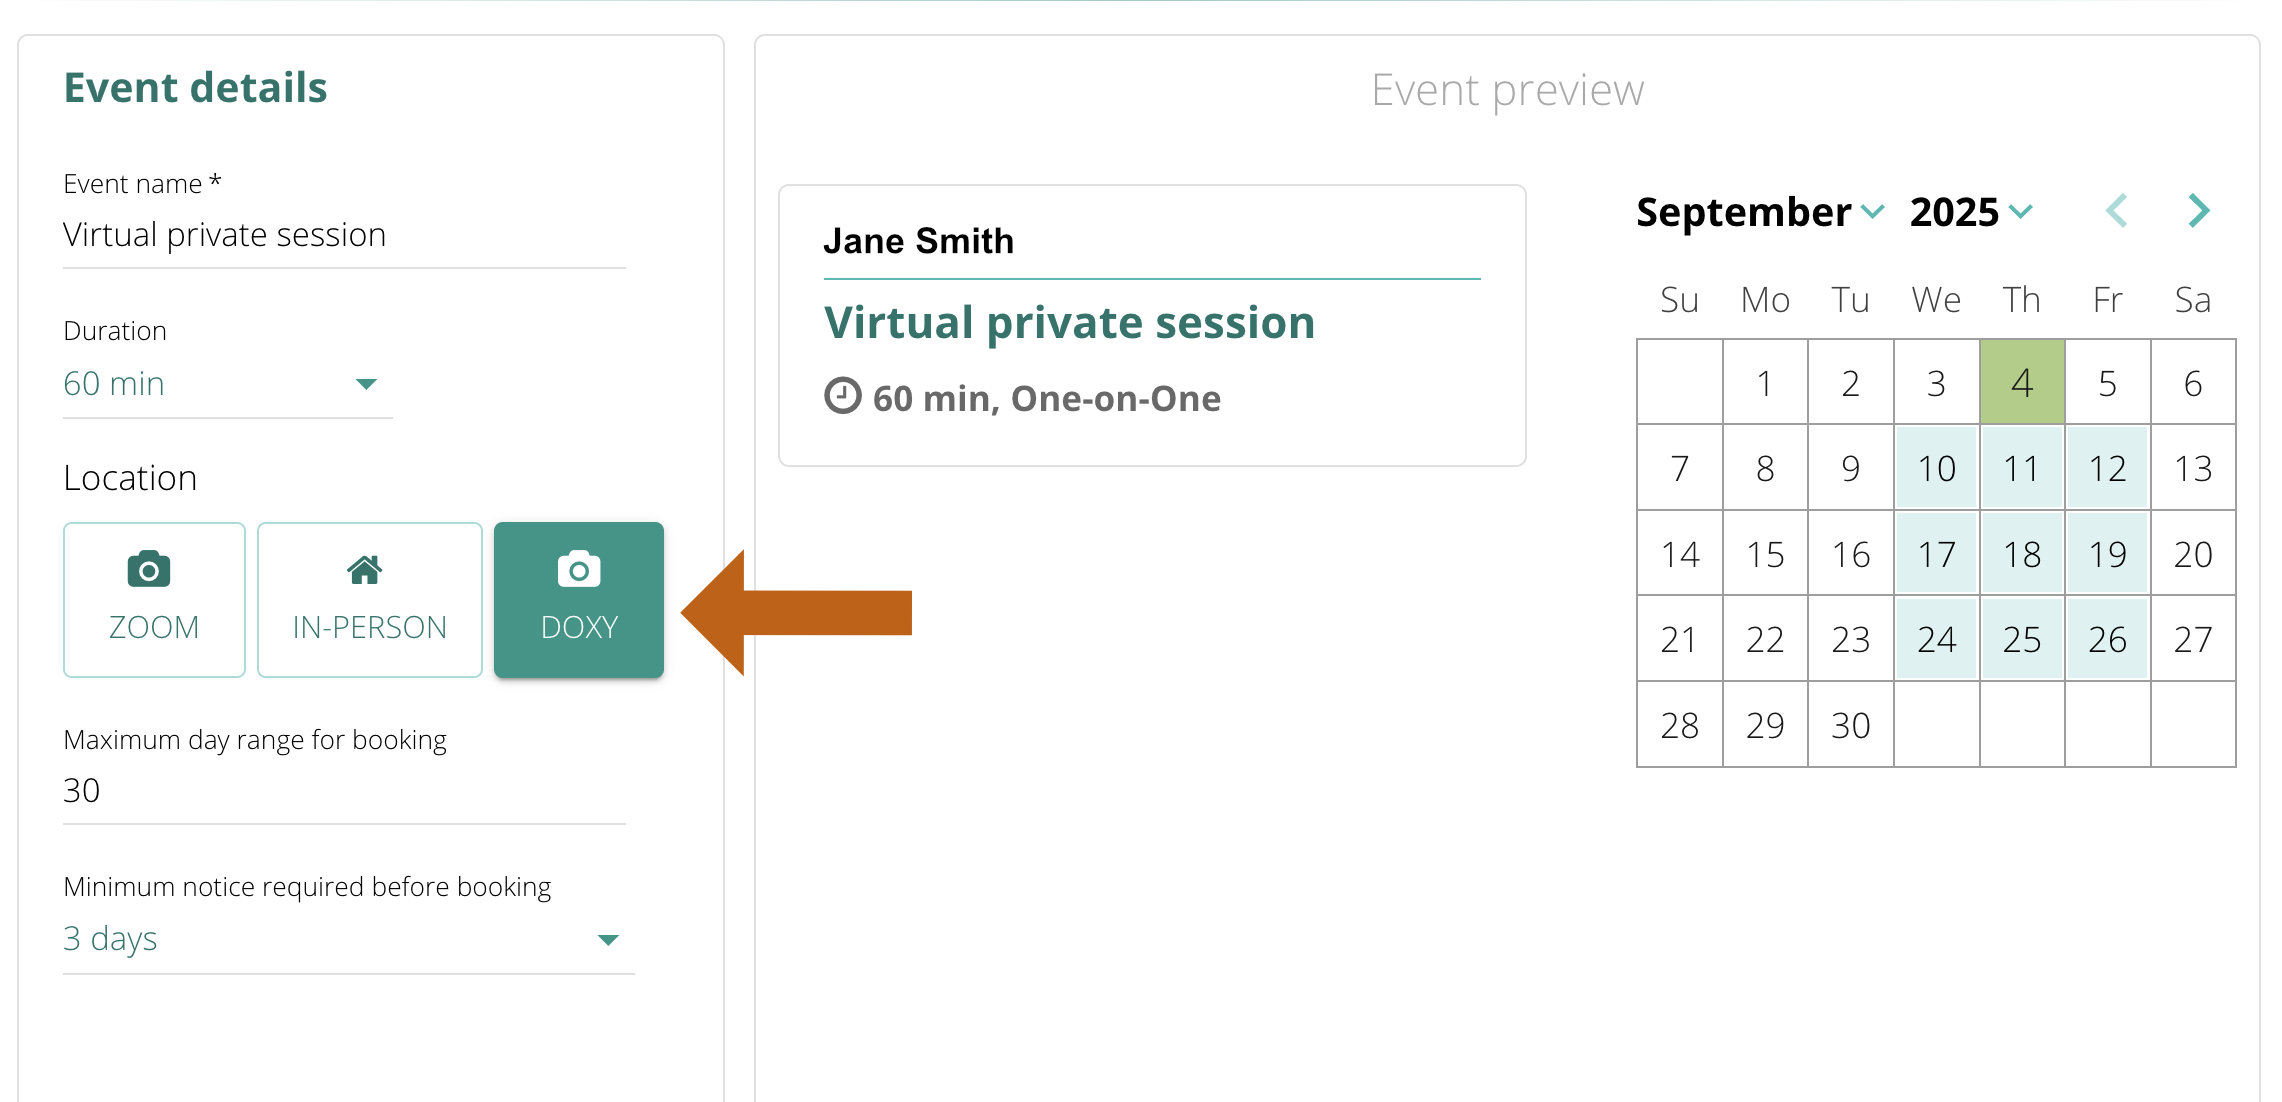The height and width of the screenshot is (1102, 2282).
Task: Toggle the DOXY location option
Action: [x=579, y=600]
